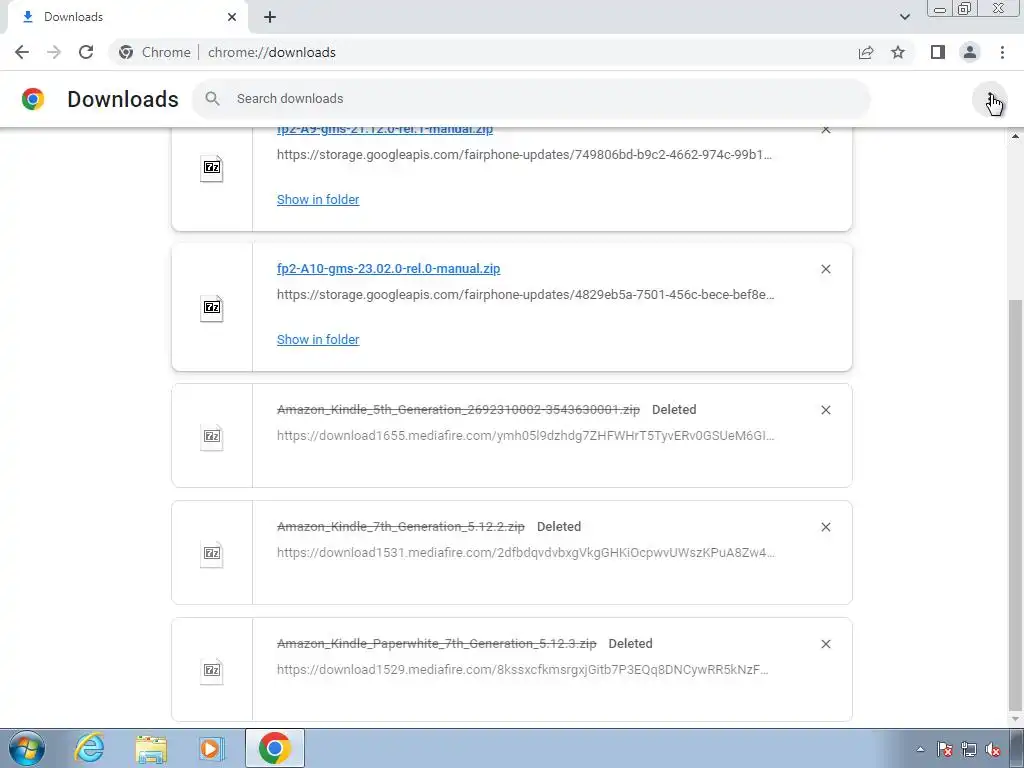
Task: Click download1529 mediafire URL
Action: click(x=522, y=669)
